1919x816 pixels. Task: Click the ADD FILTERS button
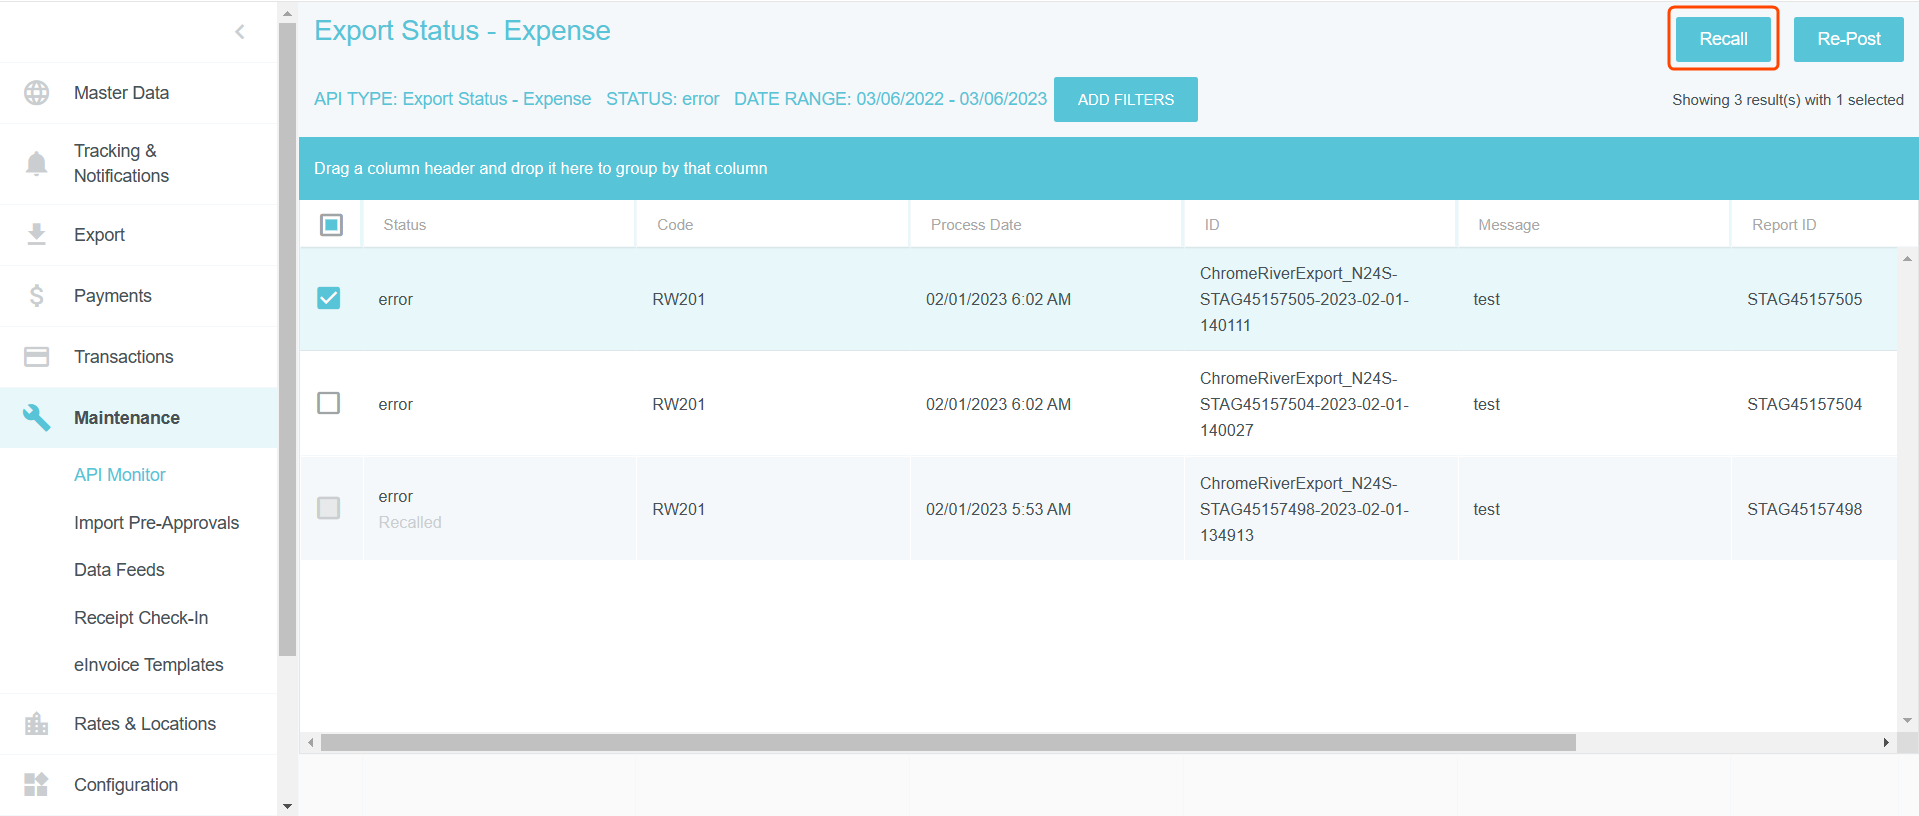click(1125, 100)
